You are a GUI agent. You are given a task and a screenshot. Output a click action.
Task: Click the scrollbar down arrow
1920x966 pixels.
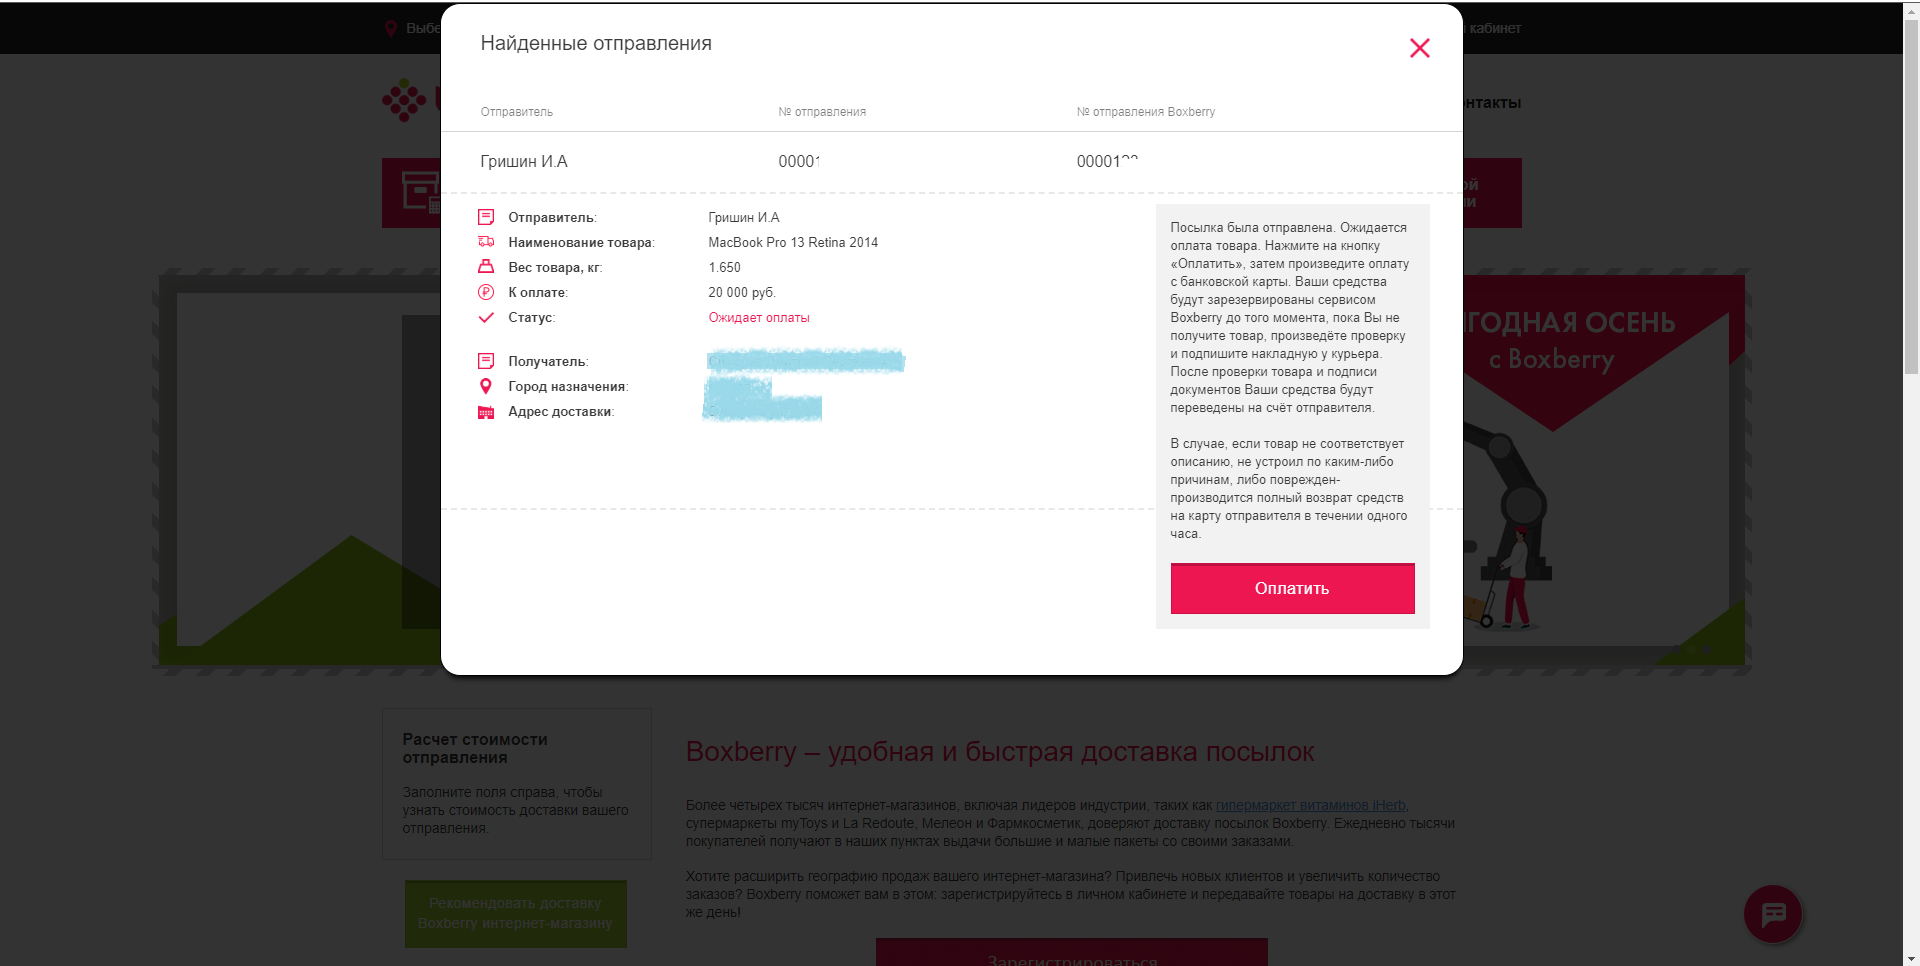(x=1911, y=958)
